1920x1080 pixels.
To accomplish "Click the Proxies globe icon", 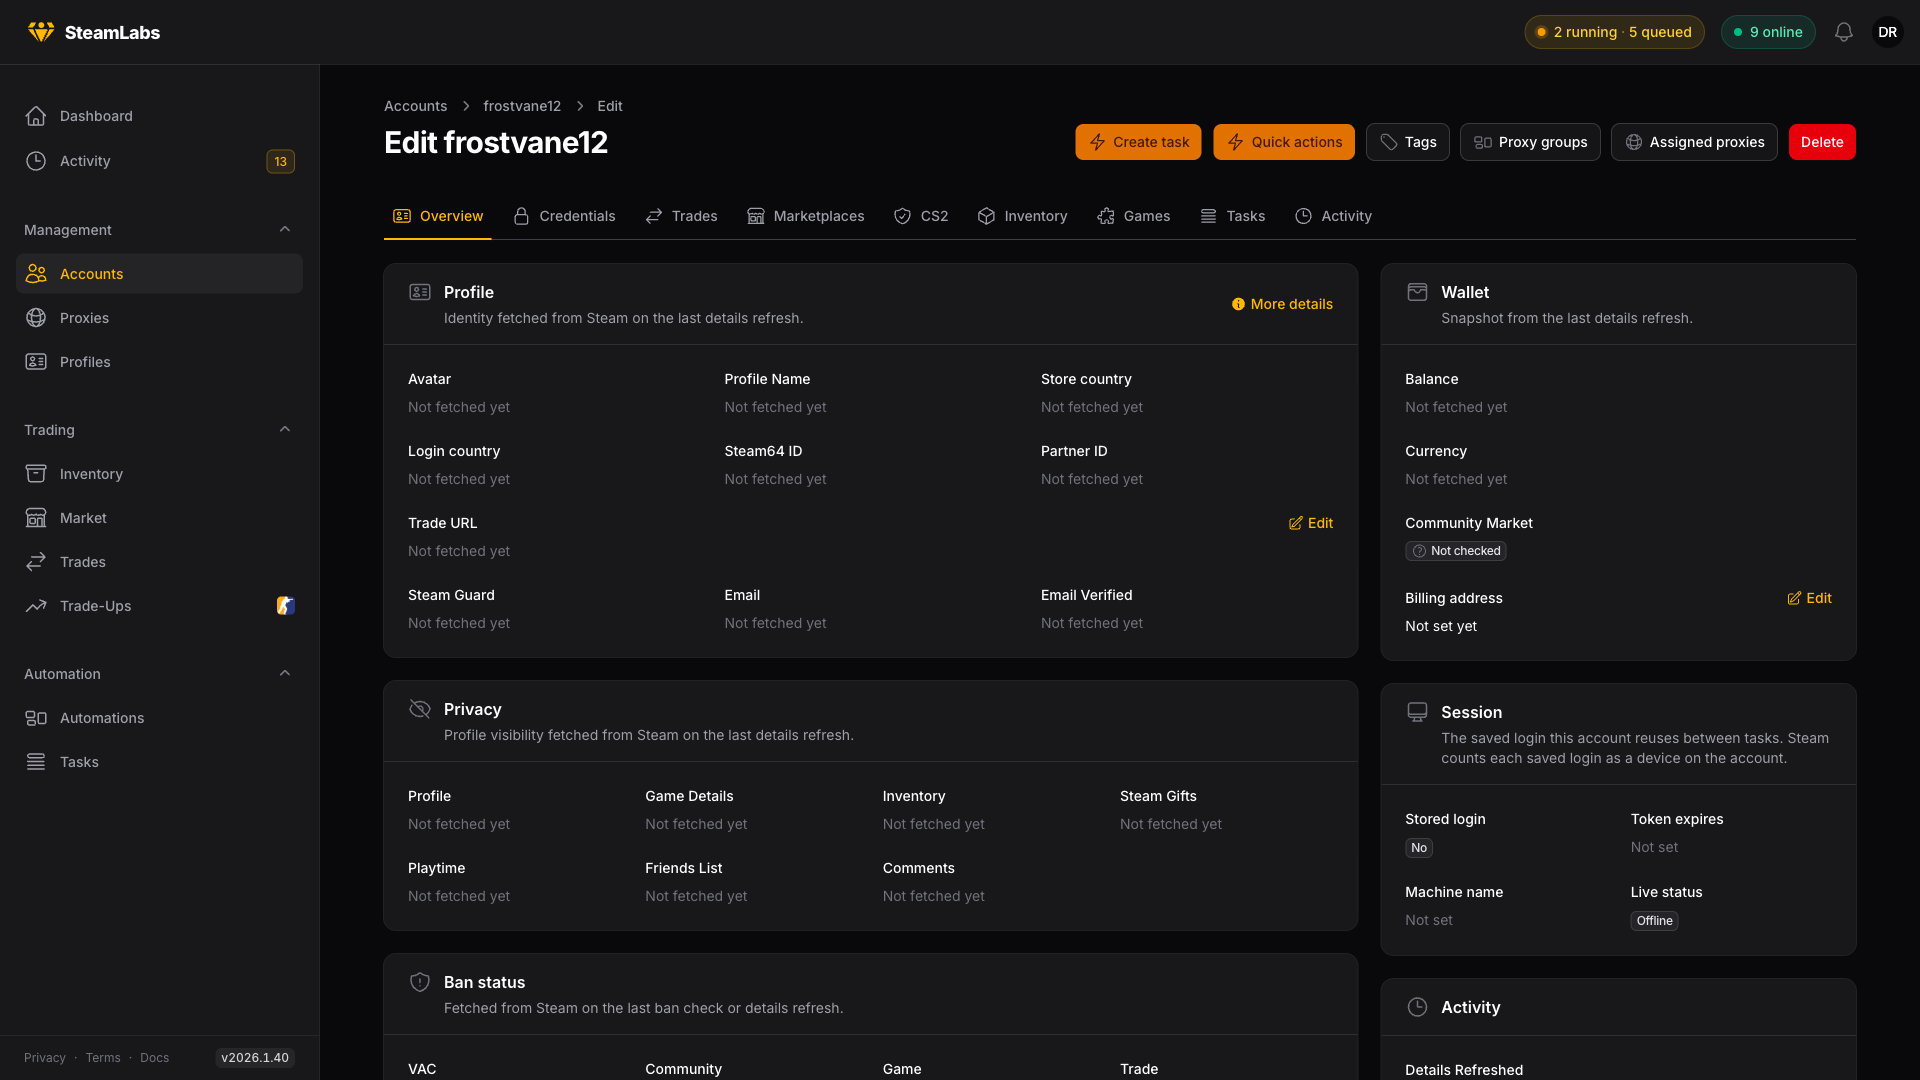I will 36,318.
